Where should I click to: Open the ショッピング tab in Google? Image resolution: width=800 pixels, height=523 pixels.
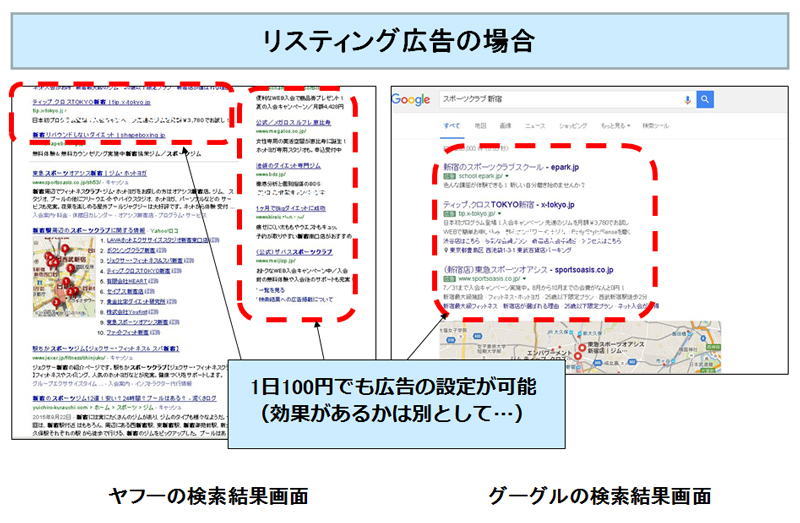click(x=572, y=126)
